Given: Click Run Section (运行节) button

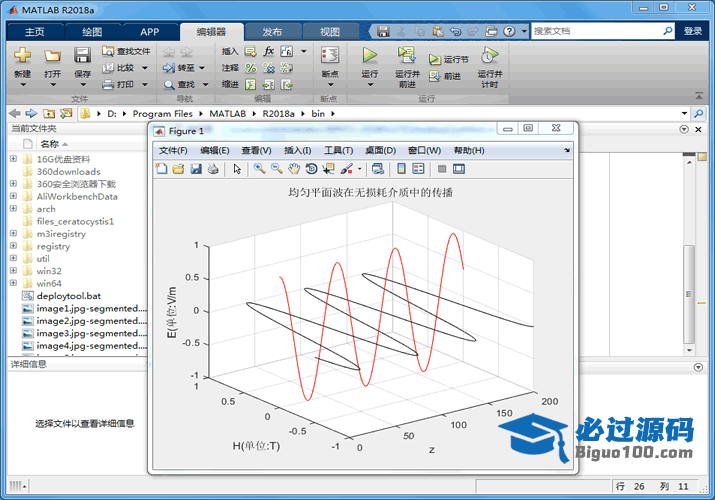Looking at the screenshot, I should 449,59.
